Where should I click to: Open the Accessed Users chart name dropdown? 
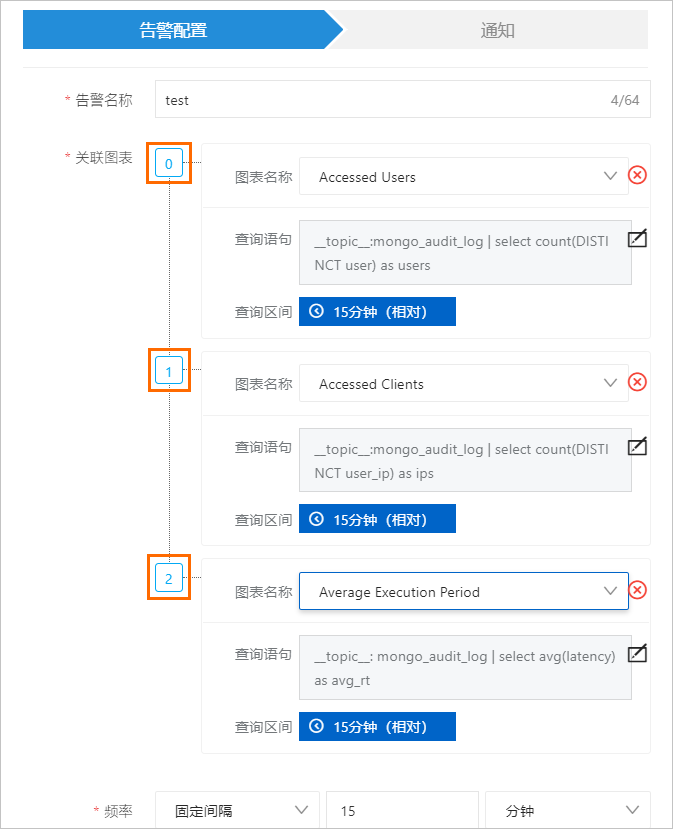[x=463, y=177]
